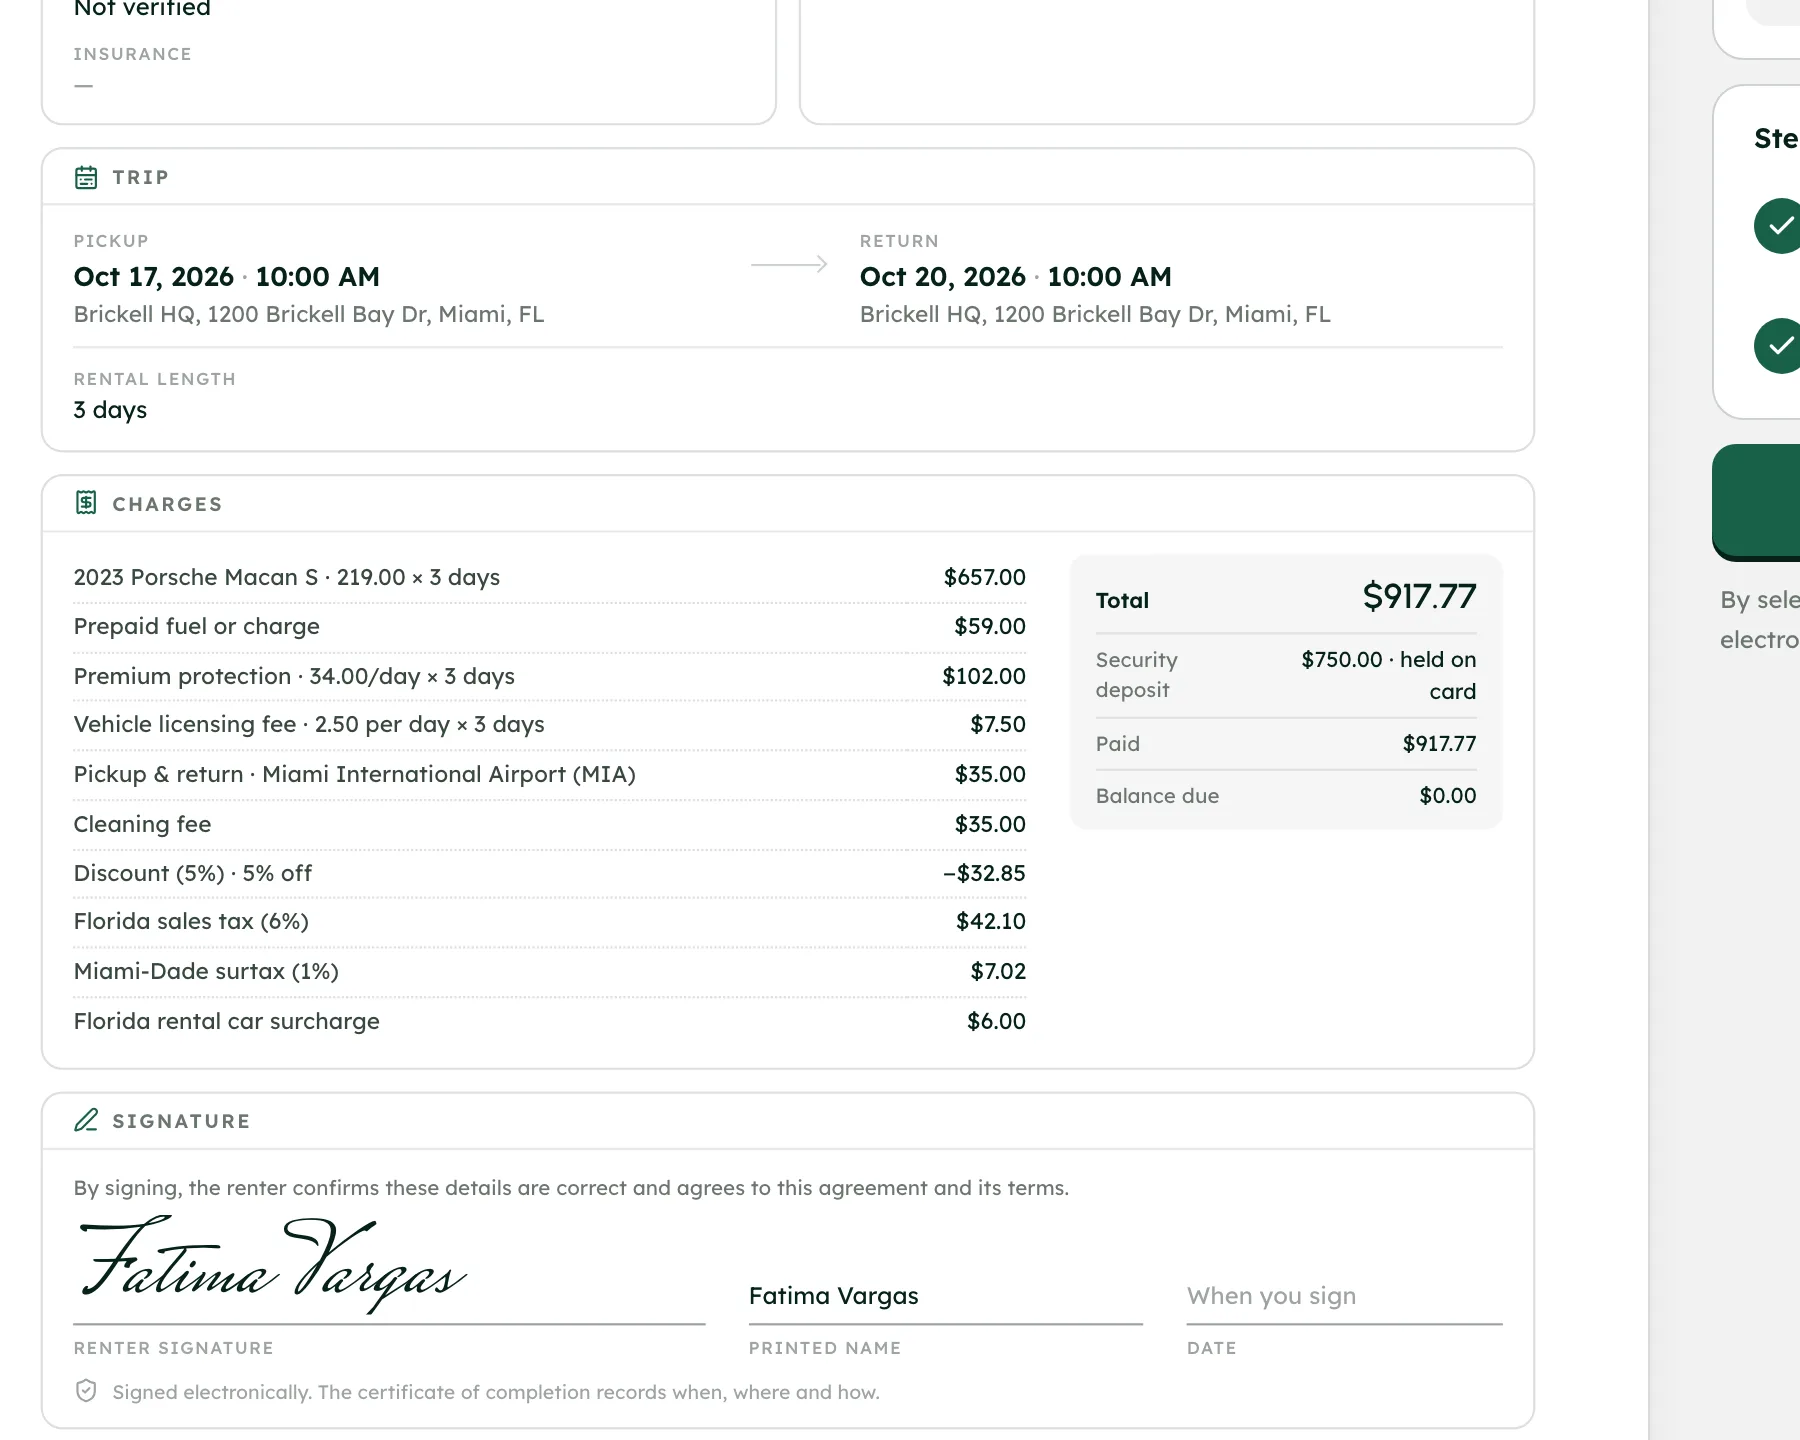Click the Signature pen icon
The image size is (1800, 1440).
click(x=86, y=1120)
